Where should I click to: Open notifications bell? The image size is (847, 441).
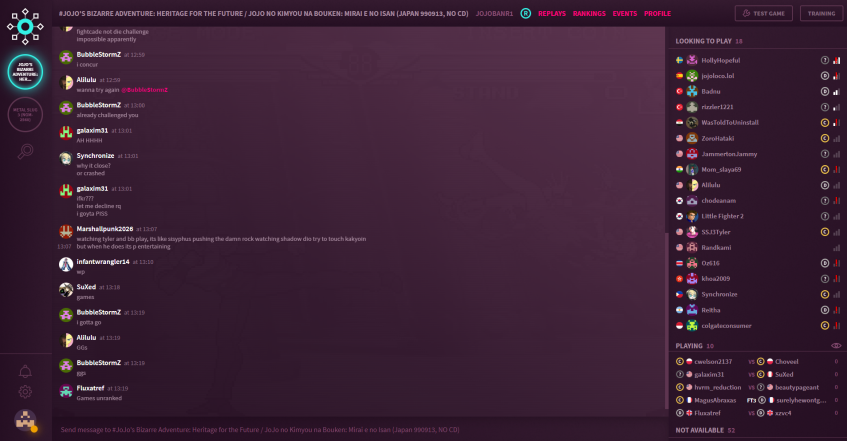point(25,372)
